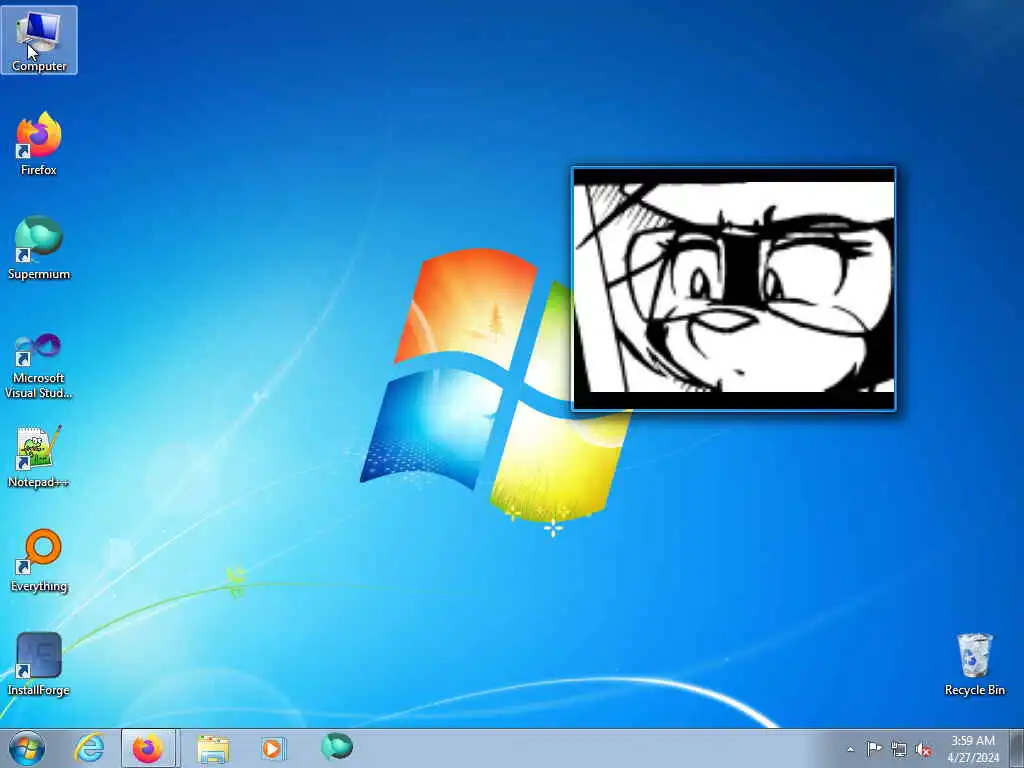Image resolution: width=1024 pixels, height=768 pixels.
Task: Select the Everything search shortcut
Action: pyautogui.click(x=39, y=560)
